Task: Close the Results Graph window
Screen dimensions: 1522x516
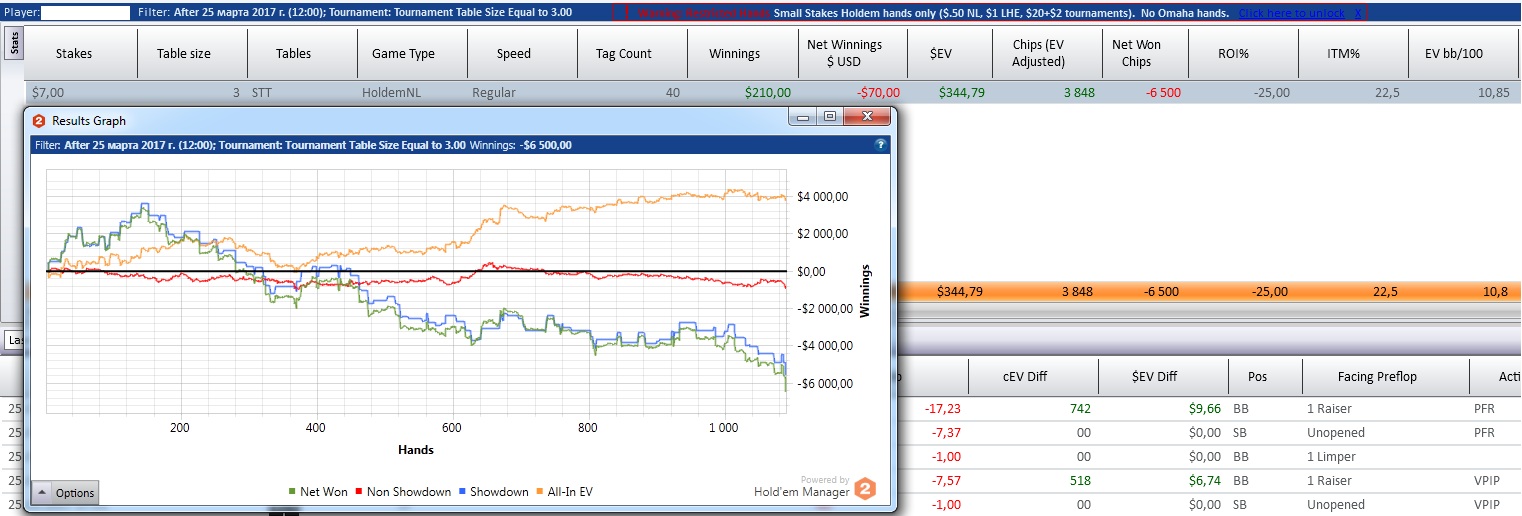Action: (865, 117)
